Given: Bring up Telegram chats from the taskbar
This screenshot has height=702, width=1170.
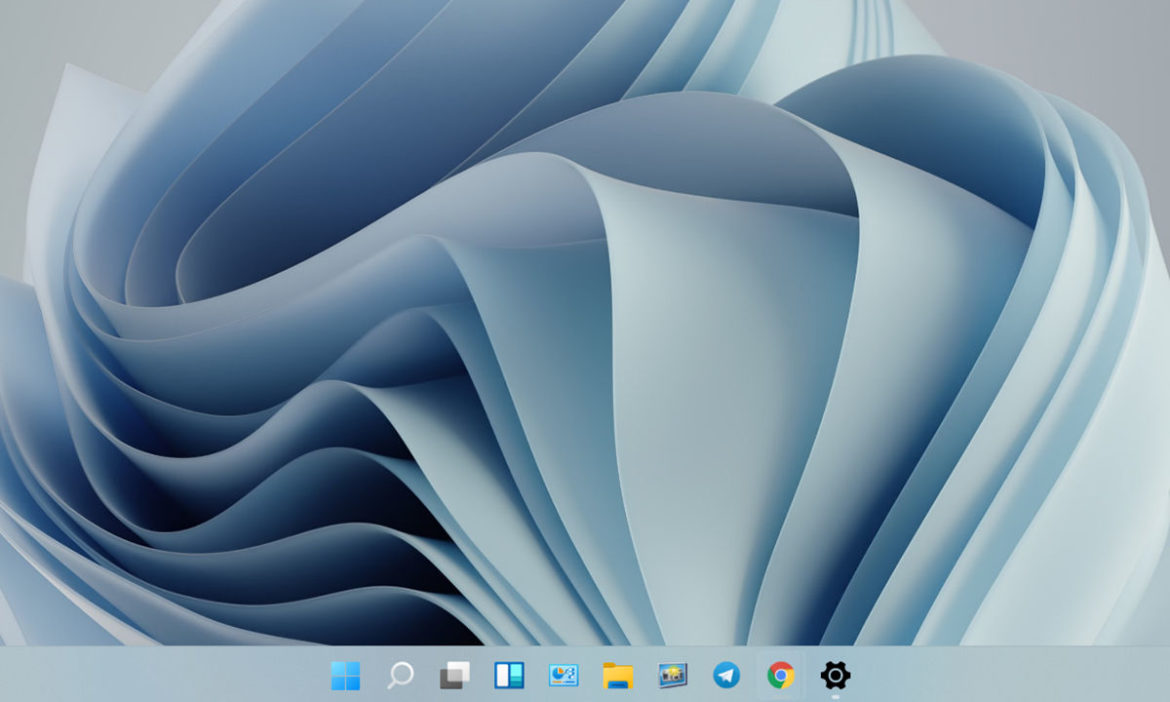Looking at the screenshot, I should (x=727, y=677).
